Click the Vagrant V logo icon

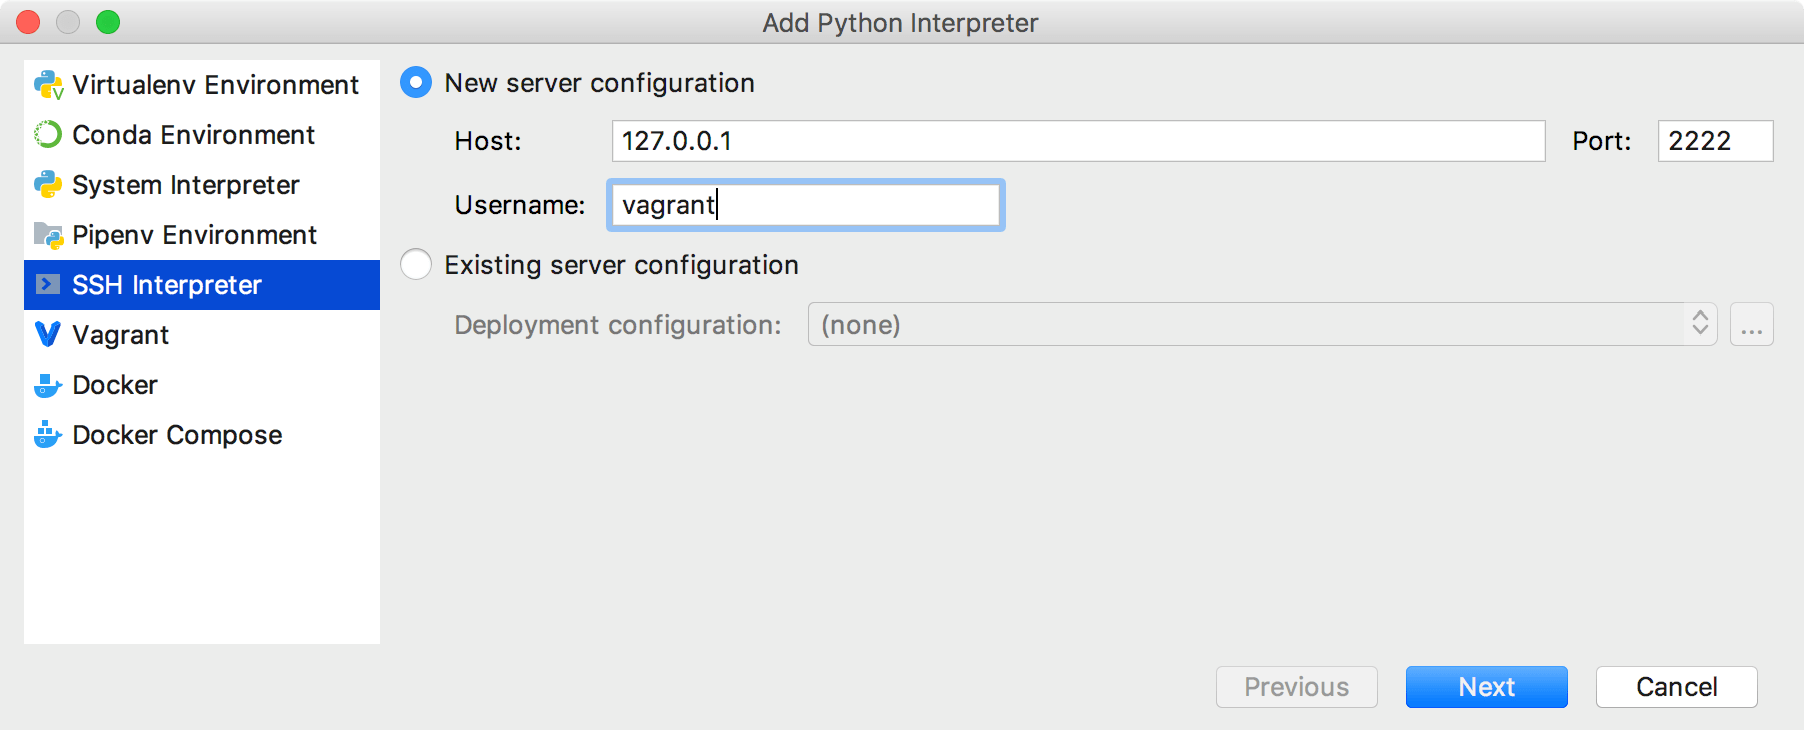coord(48,335)
